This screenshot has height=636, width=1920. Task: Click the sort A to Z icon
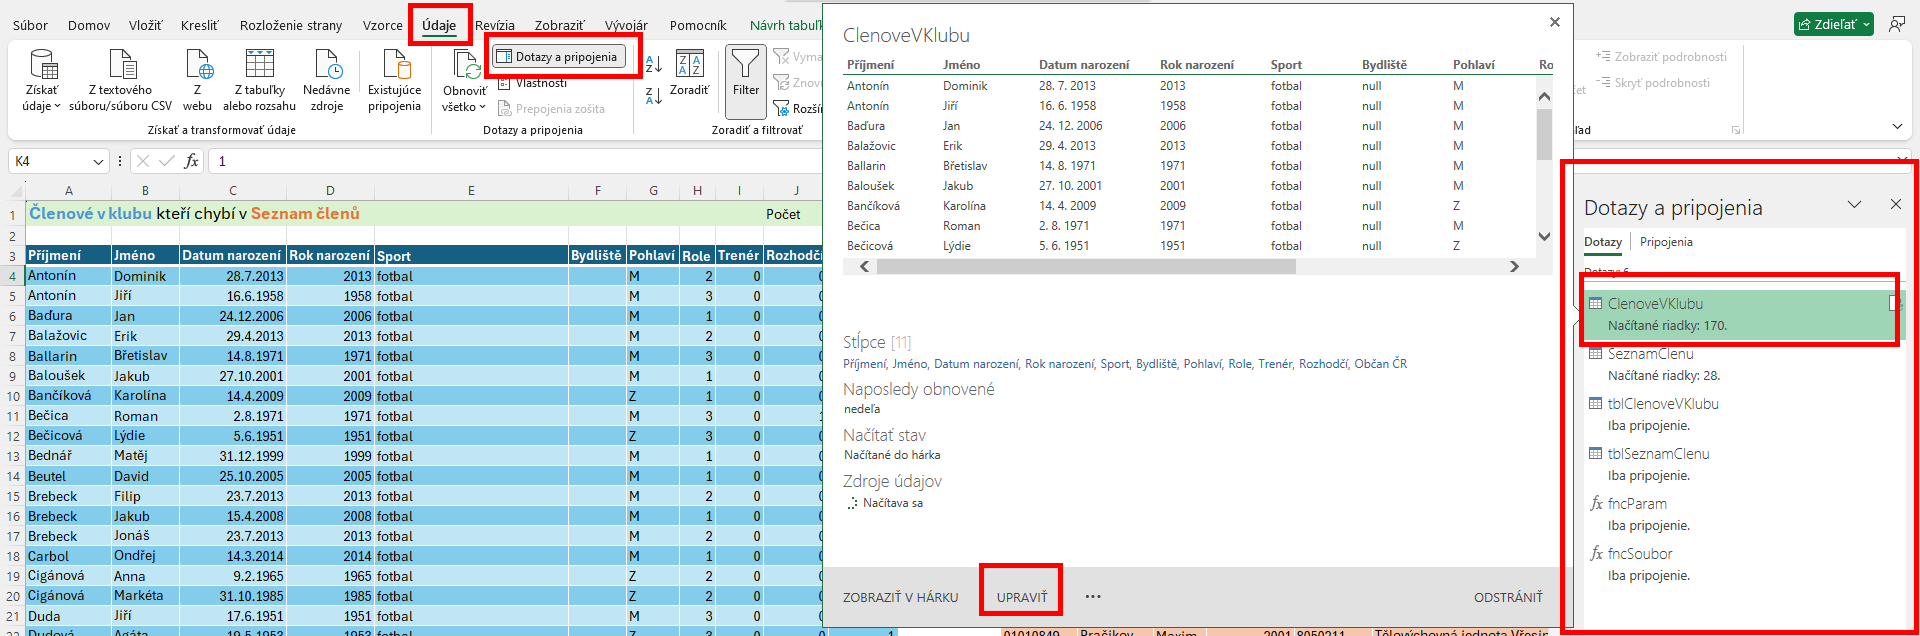(654, 64)
